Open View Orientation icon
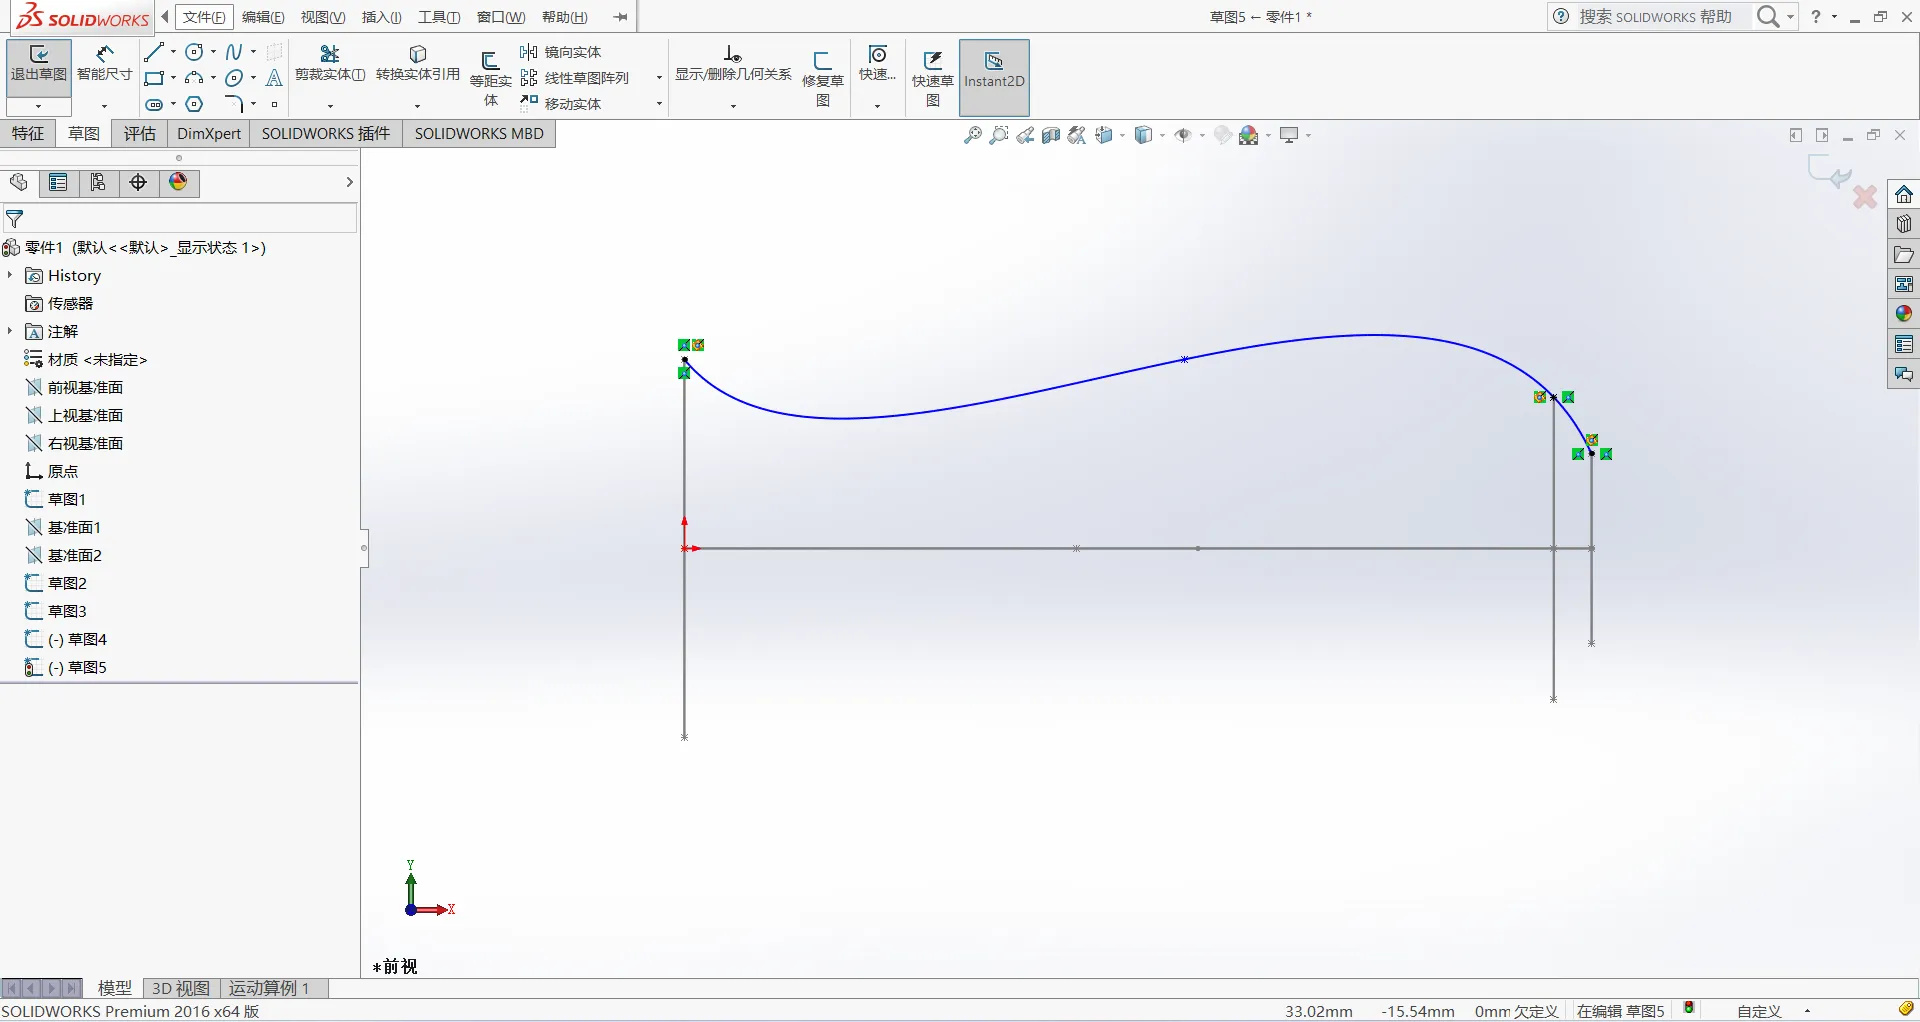1920x1022 pixels. pyautogui.click(x=1104, y=135)
